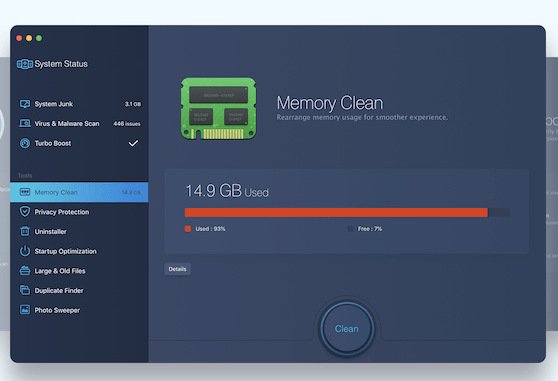Show memory Details
The image size is (558, 381).
(x=177, y=269)
